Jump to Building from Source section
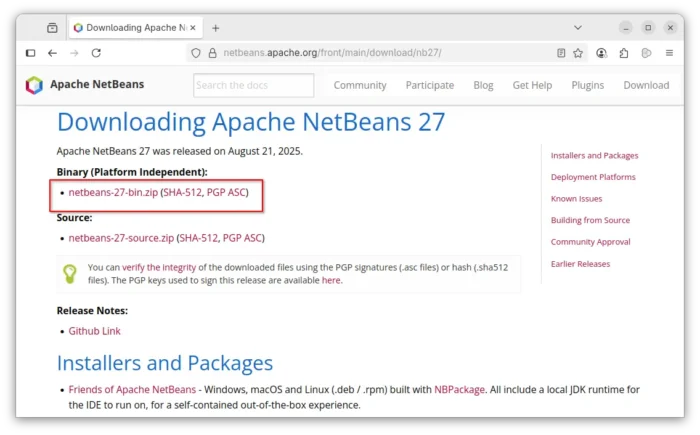 [590, 220]
